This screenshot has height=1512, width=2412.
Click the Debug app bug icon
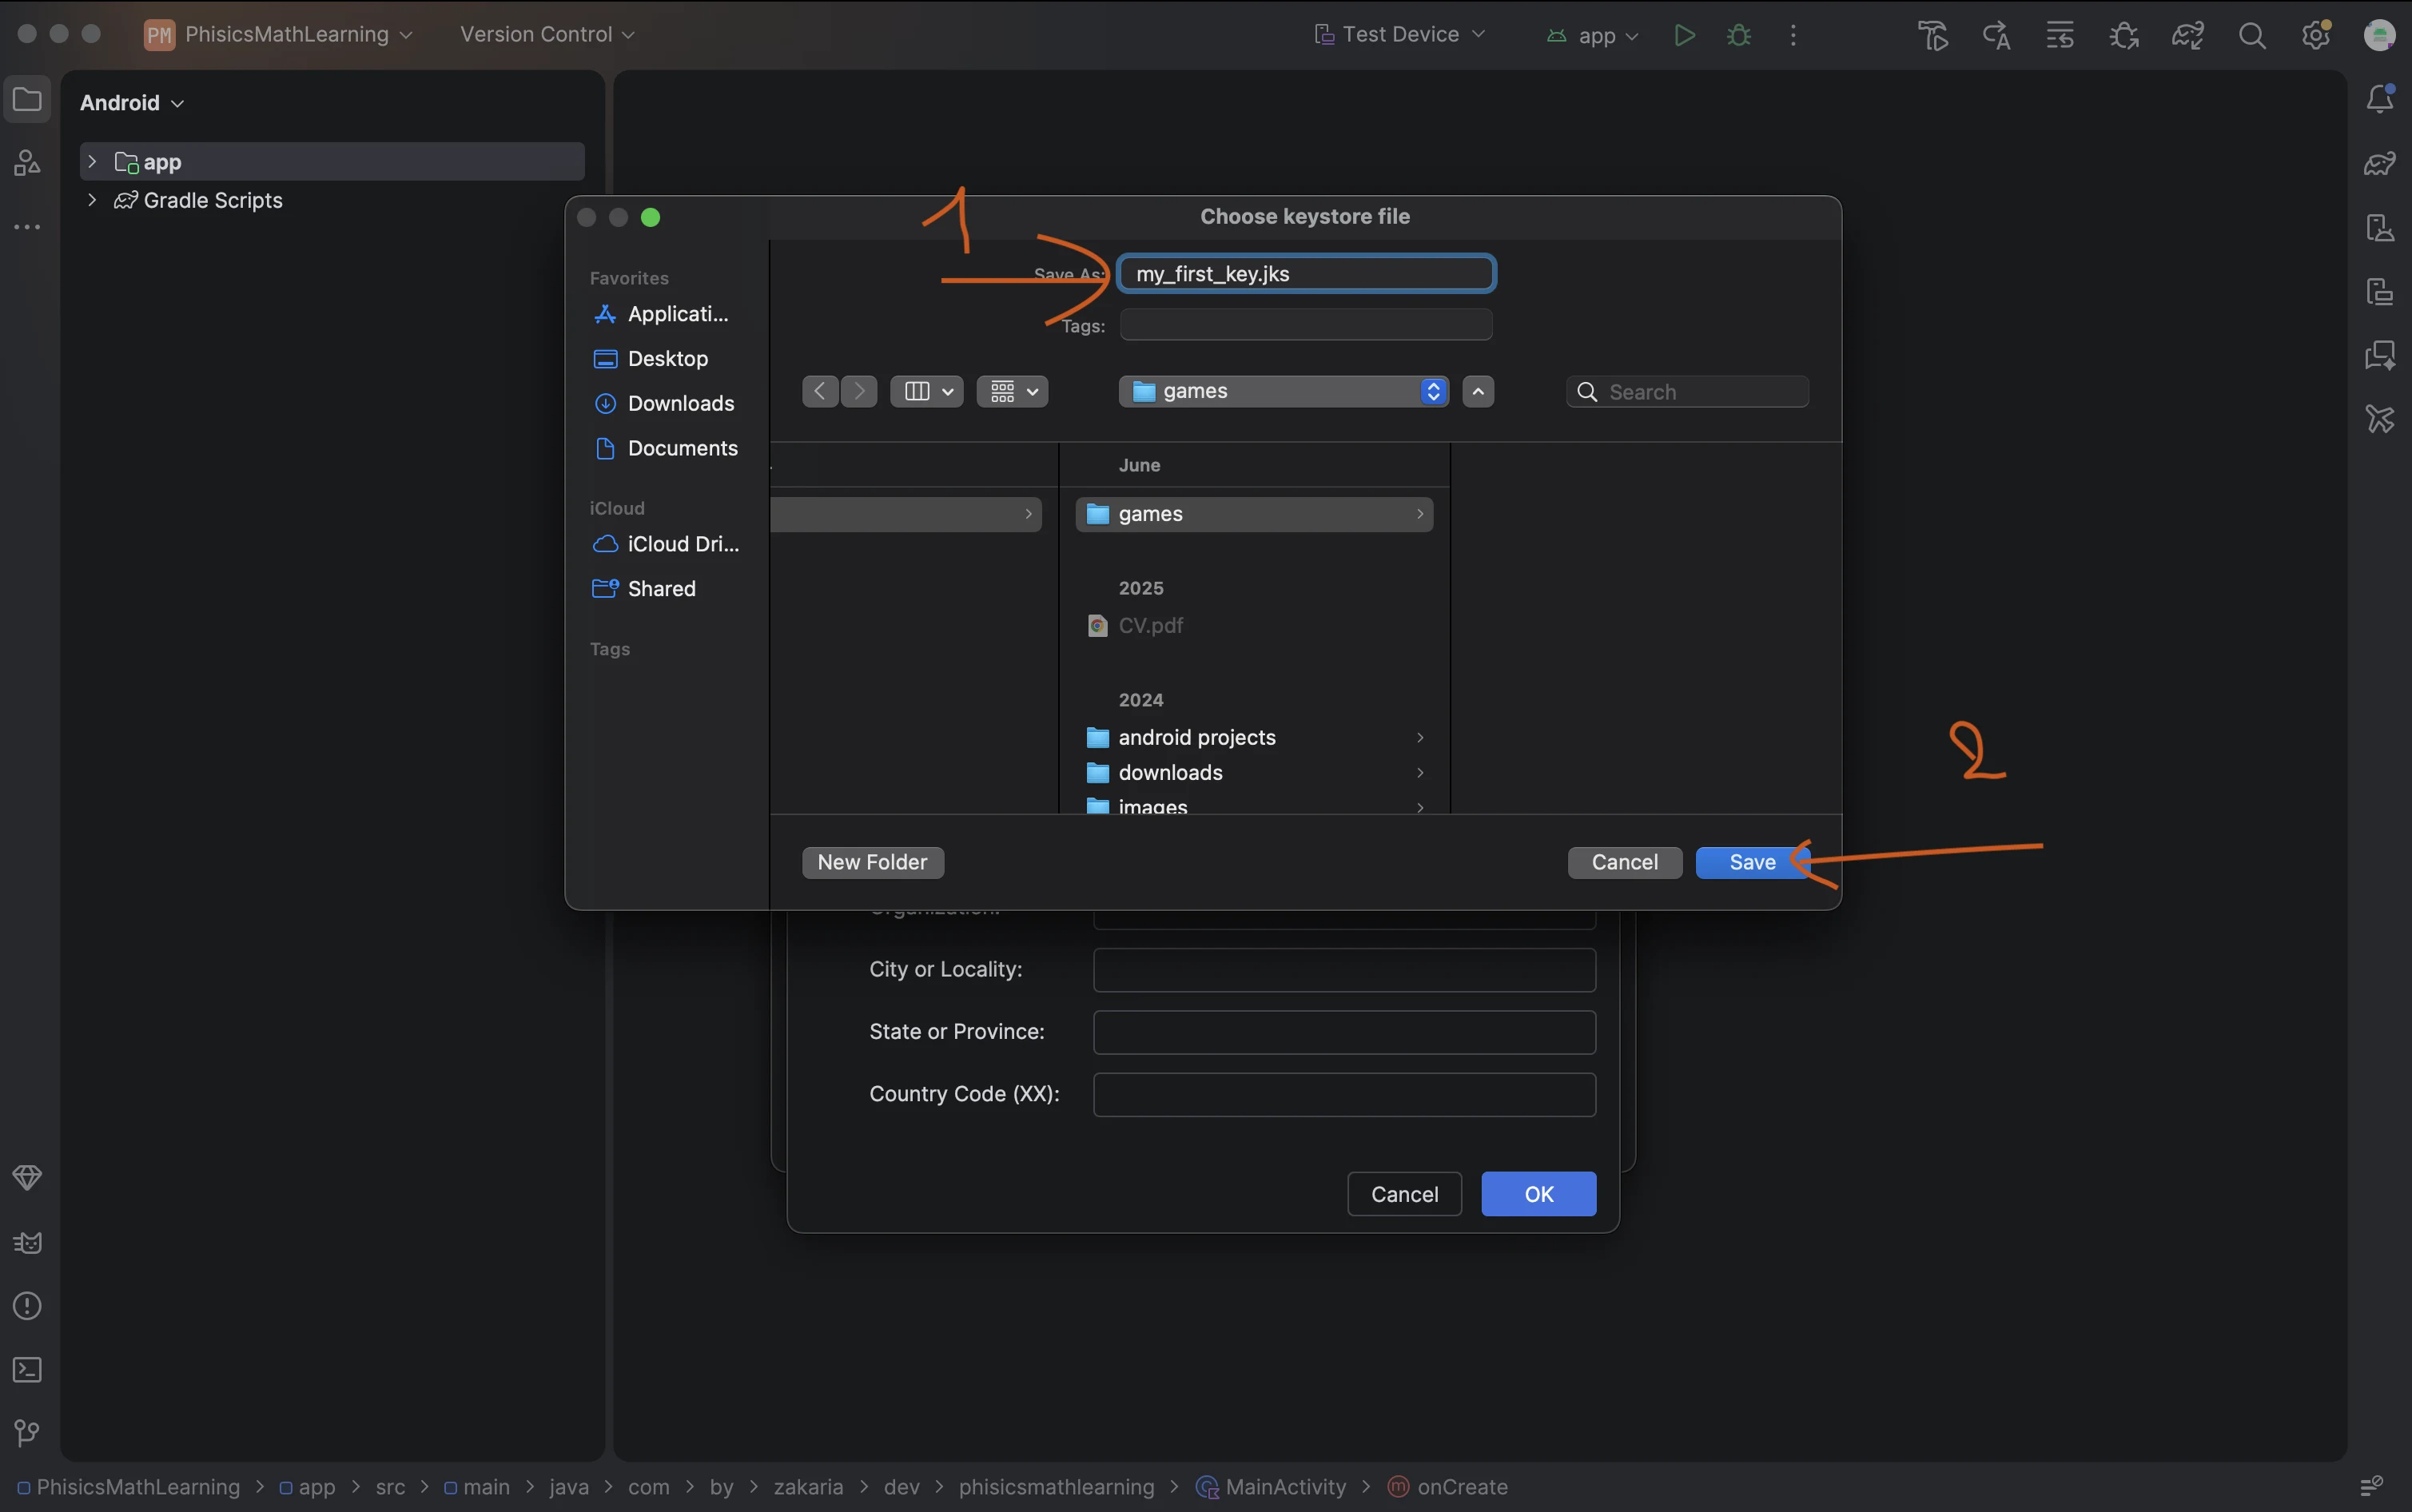(x=1739, y=35)
